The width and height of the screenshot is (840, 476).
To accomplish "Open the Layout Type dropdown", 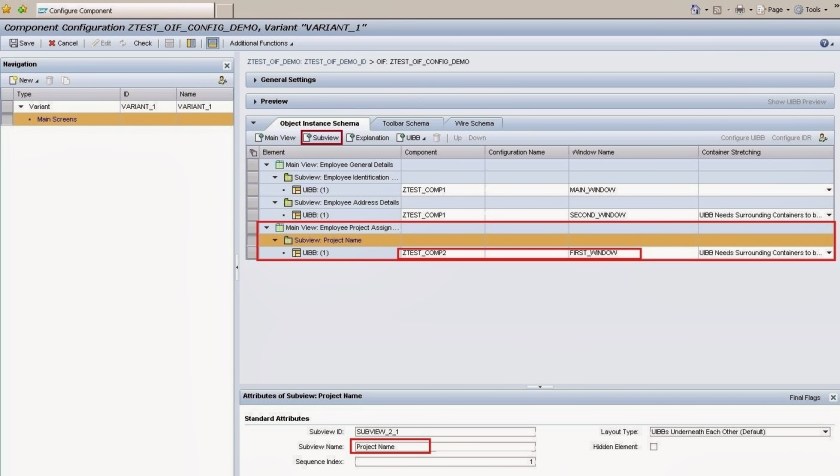I will coord(825,432).
